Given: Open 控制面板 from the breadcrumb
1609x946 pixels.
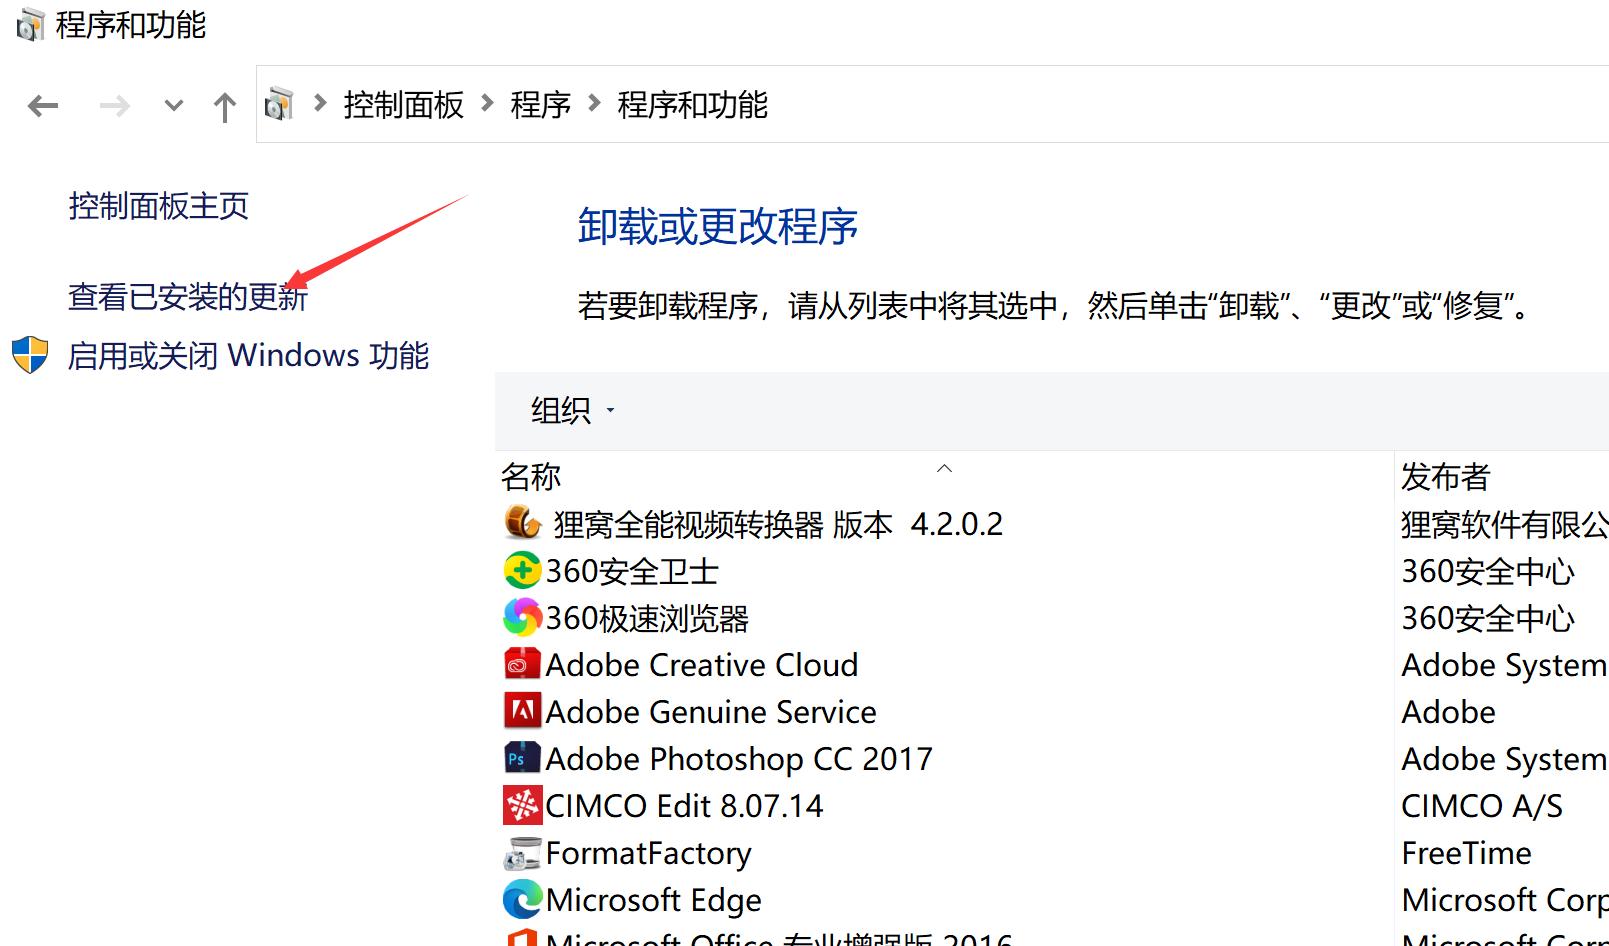Looking at the screenshot, I should pyautogui.click(x=402, y=105).
